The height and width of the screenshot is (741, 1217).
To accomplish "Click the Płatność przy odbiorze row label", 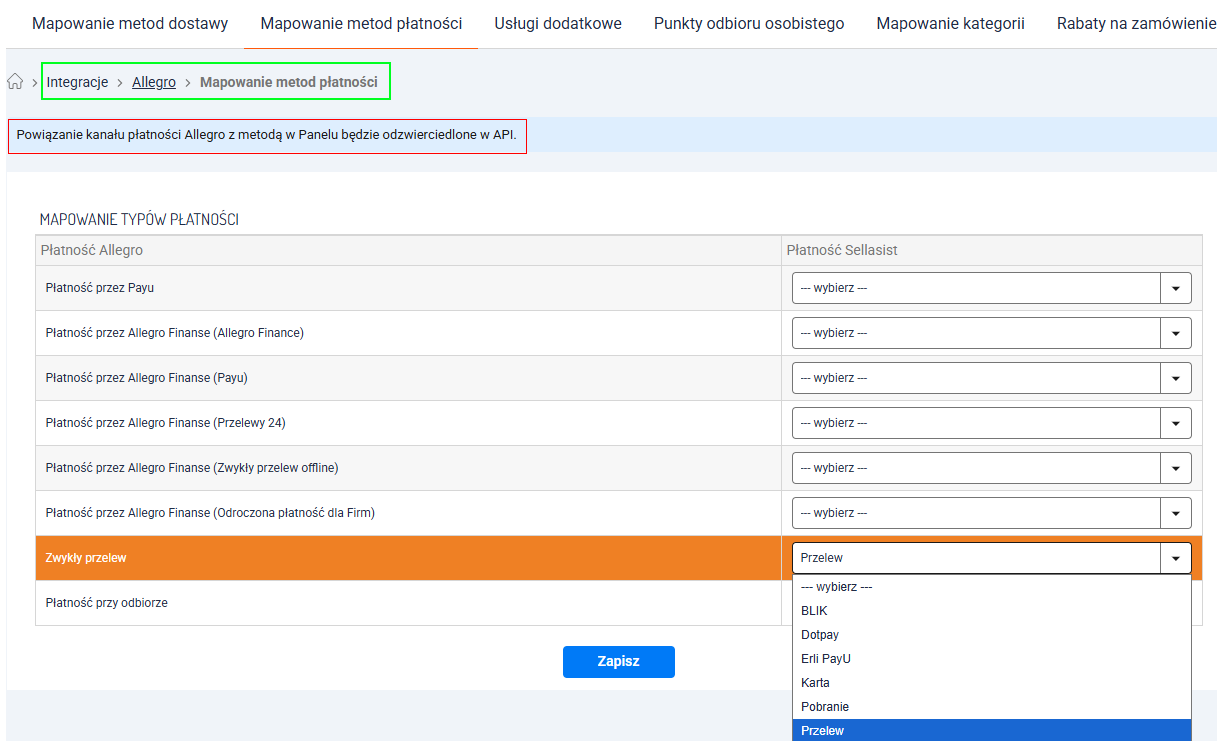I will click(x=107, y=603).
